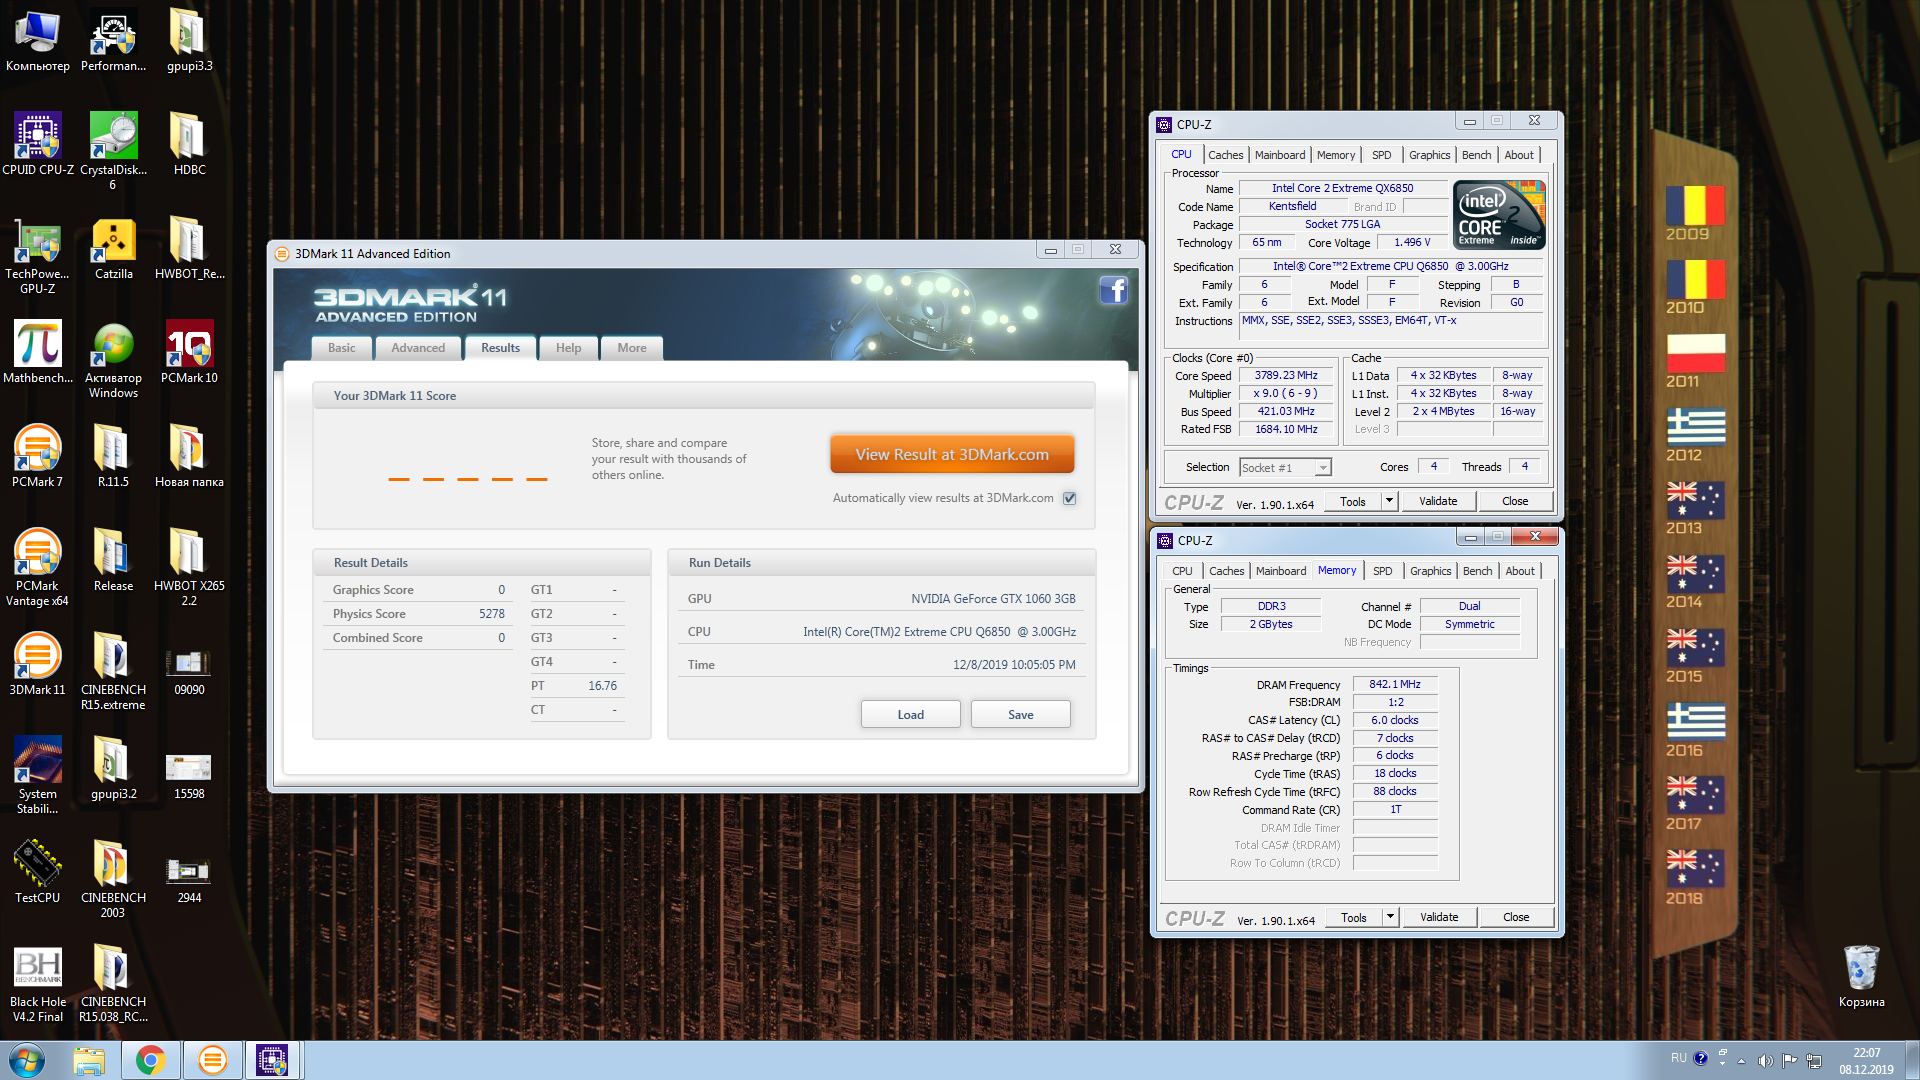
Task: Select About tab in lower CPU-Z window
Action: point(1520,571)
